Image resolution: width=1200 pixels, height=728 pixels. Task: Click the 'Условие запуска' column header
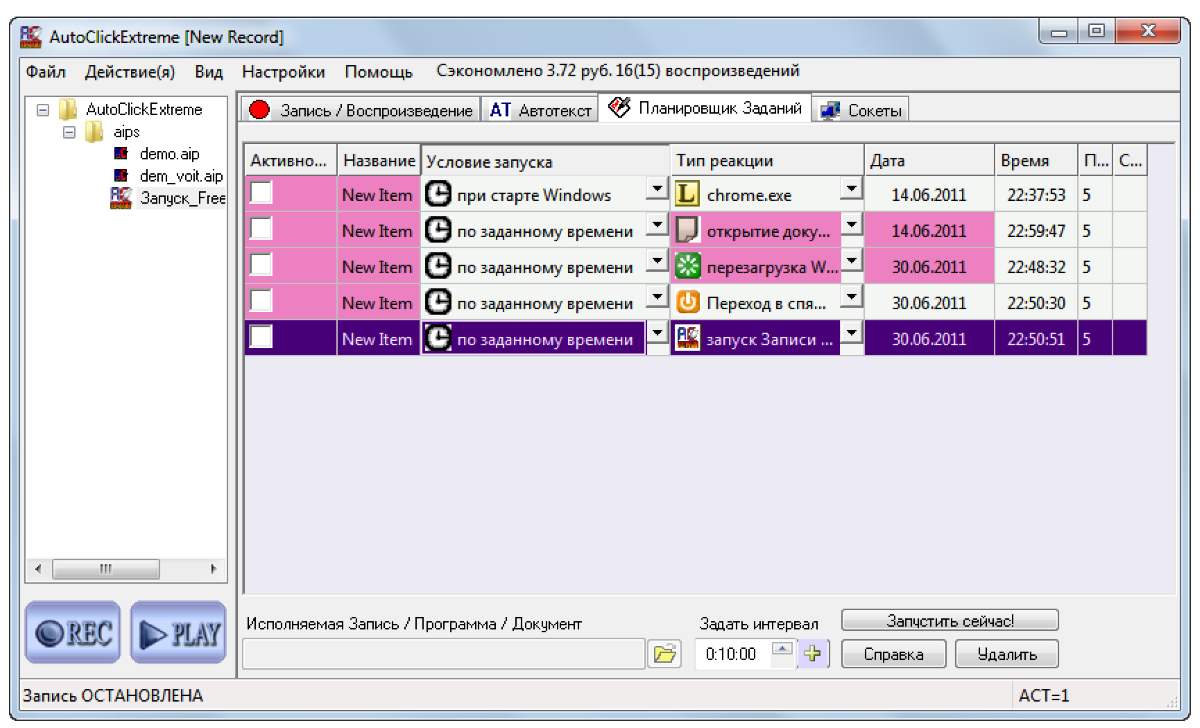tap(545, 161)
